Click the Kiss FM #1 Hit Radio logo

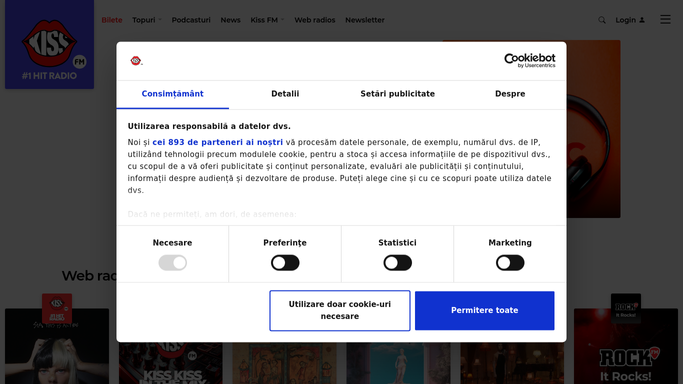(49, 44)
